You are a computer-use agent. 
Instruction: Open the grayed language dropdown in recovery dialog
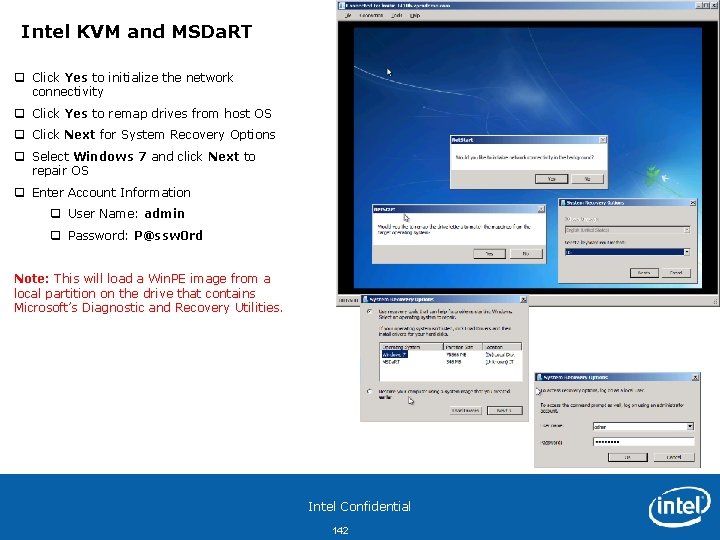pos(627,230)
